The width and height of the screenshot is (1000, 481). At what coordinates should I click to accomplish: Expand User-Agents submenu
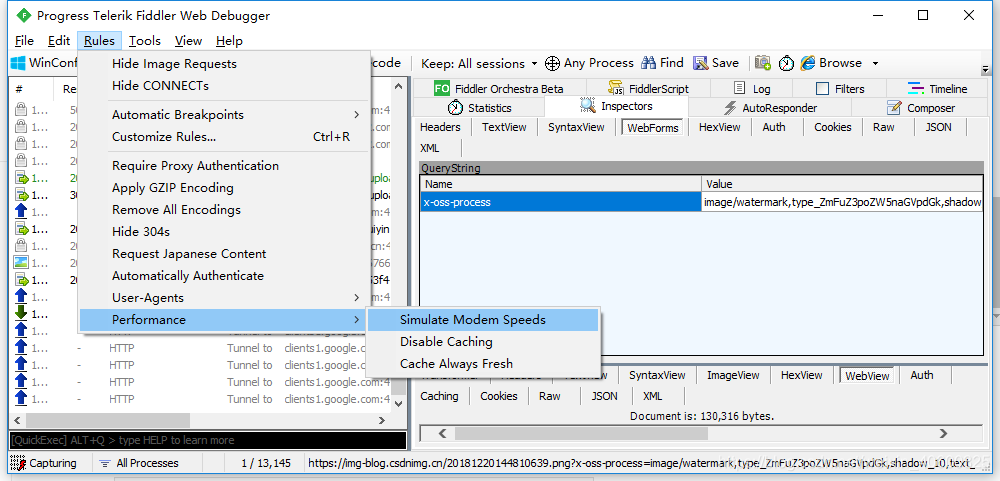[224, 298]
